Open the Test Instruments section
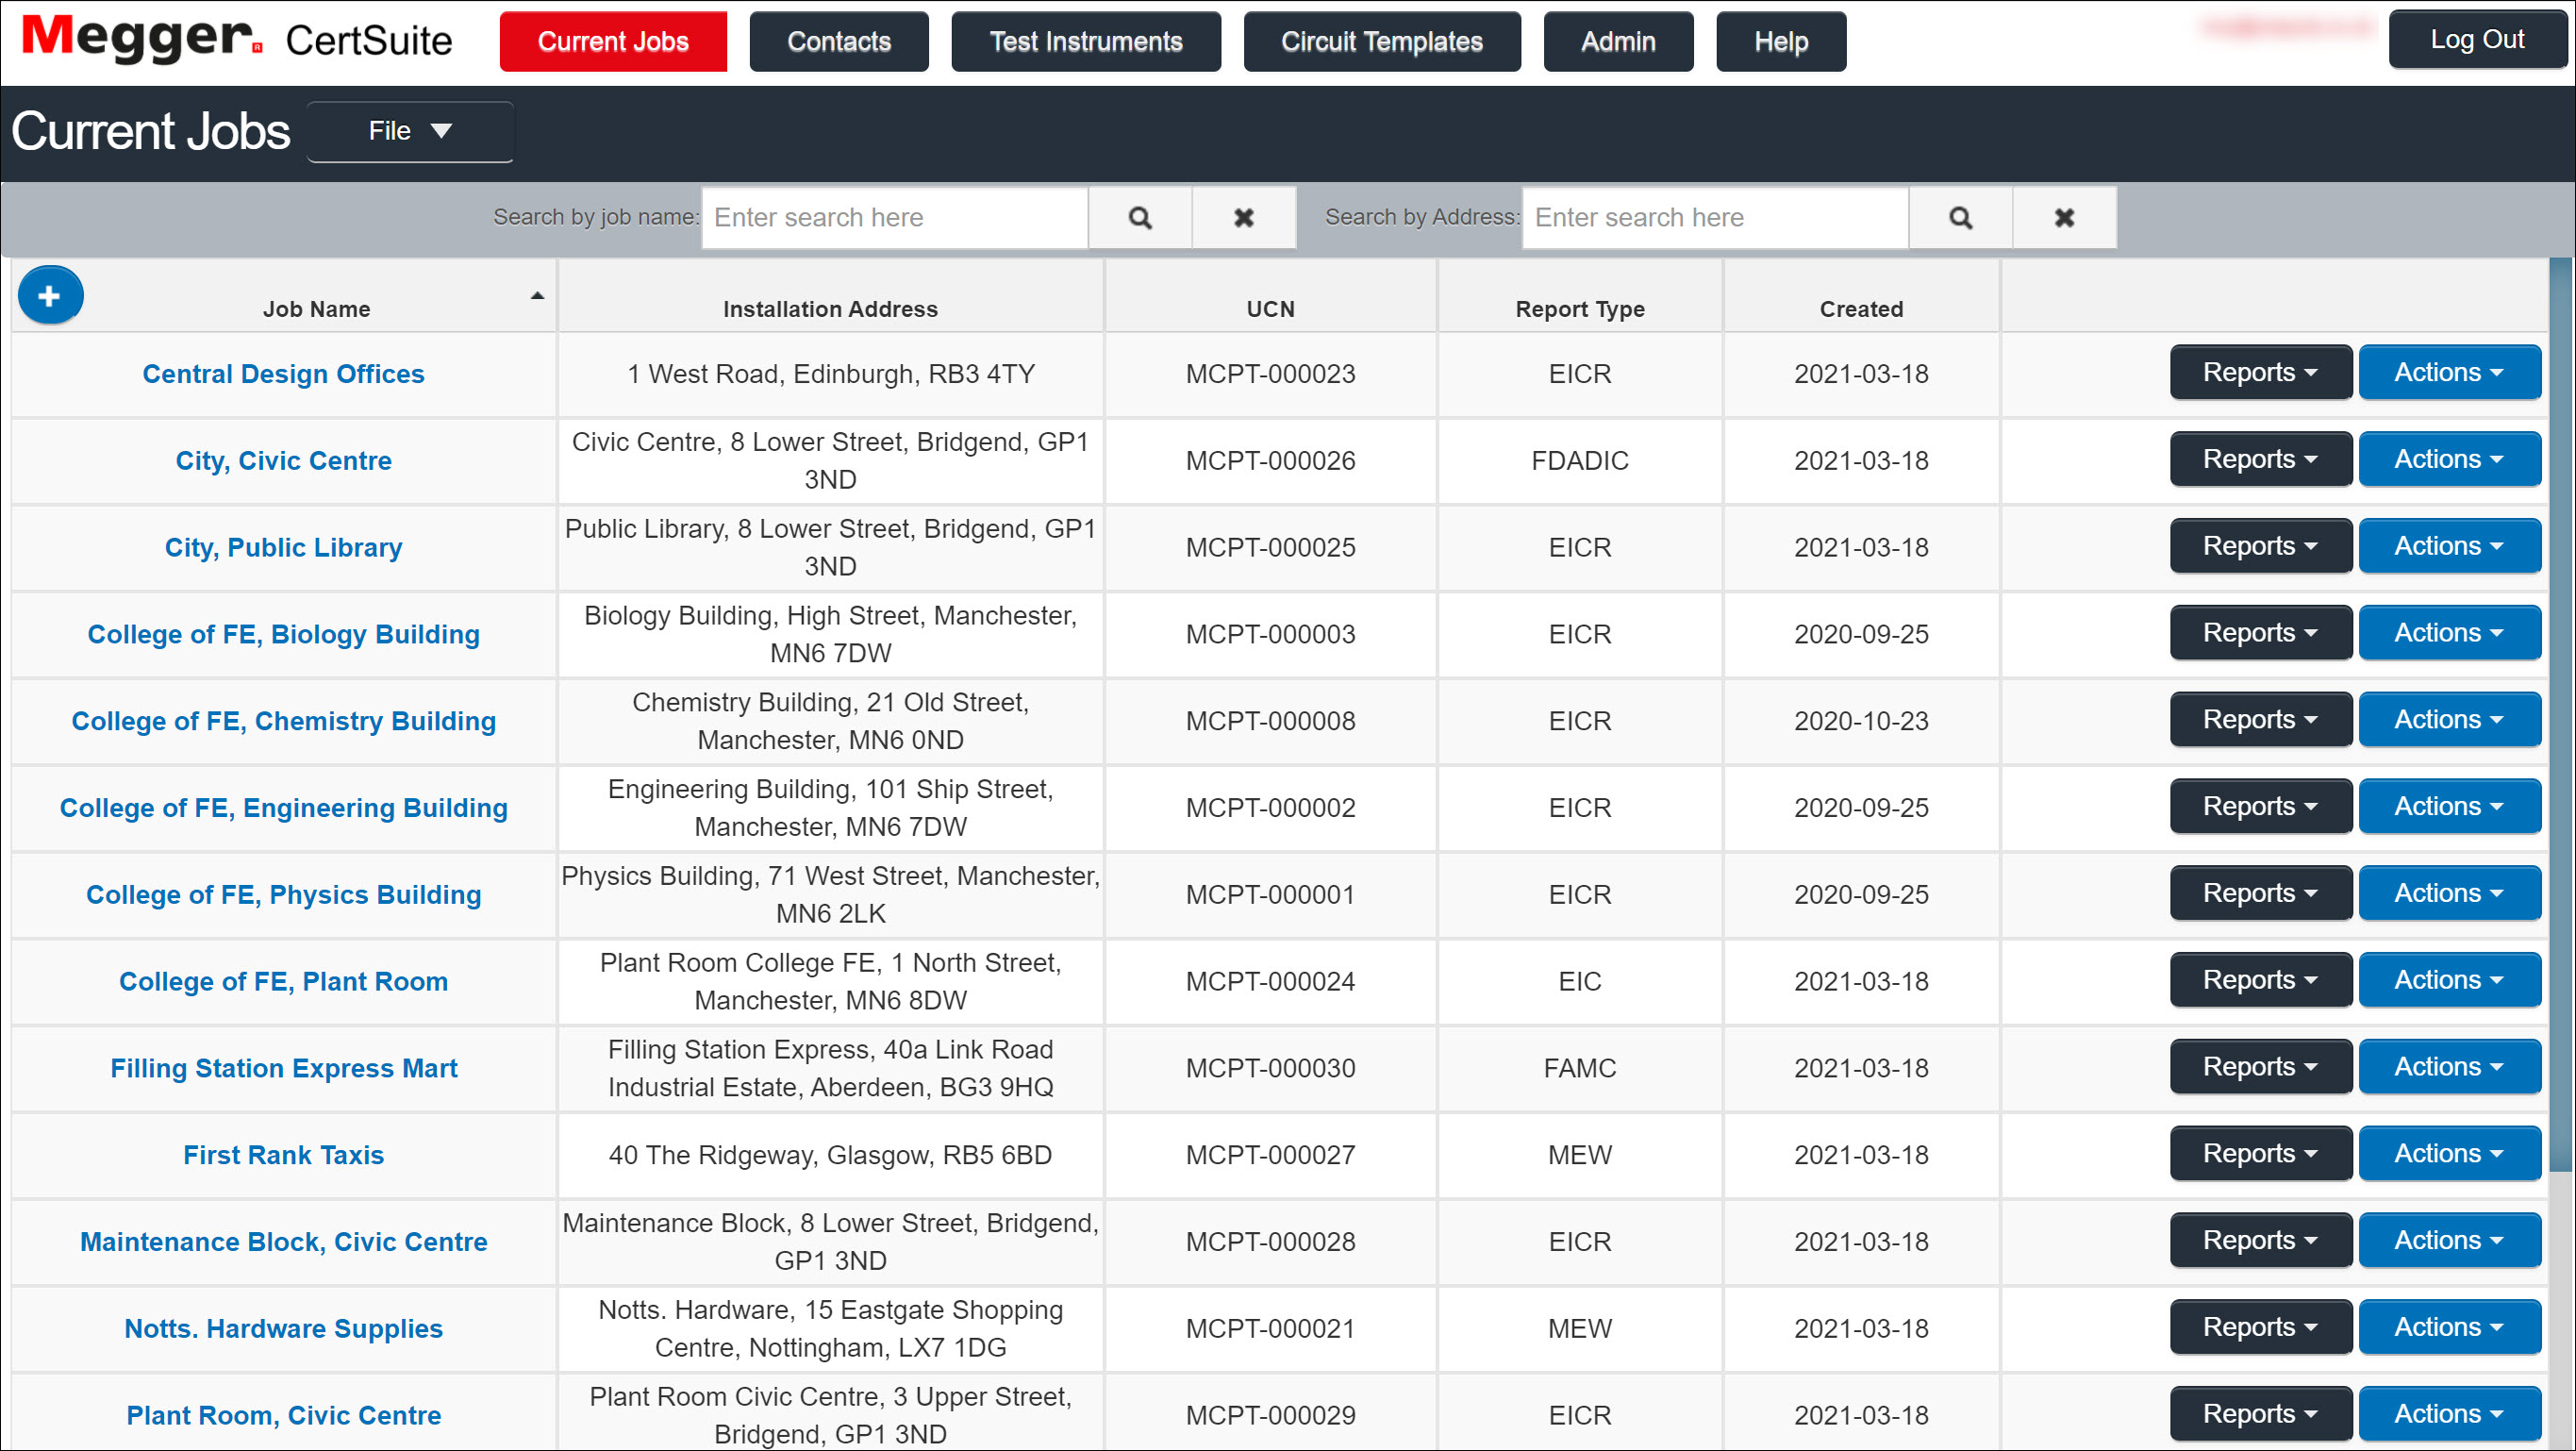The height and width of the screenshot is (1451, 2576). 1086,41
